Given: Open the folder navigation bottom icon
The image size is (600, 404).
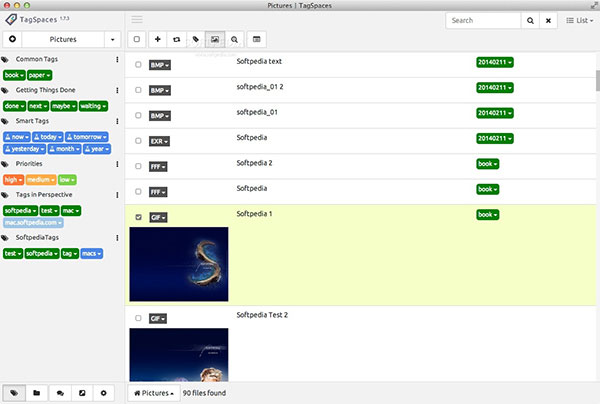Looking at the screenshot, I should 37,393.
